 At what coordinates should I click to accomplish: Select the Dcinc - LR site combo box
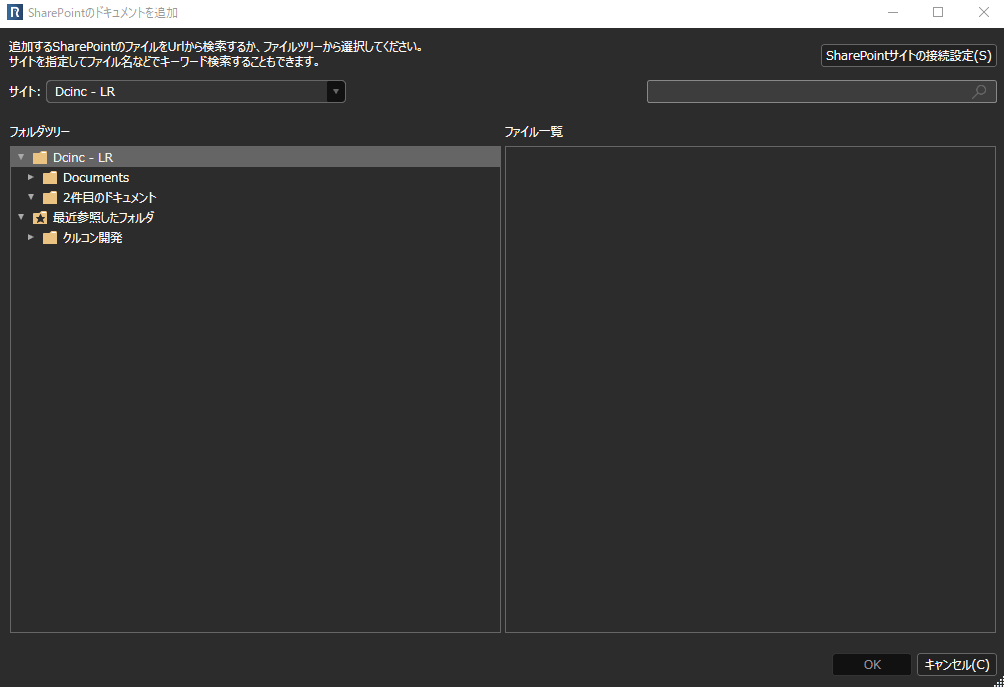[196, 92]
